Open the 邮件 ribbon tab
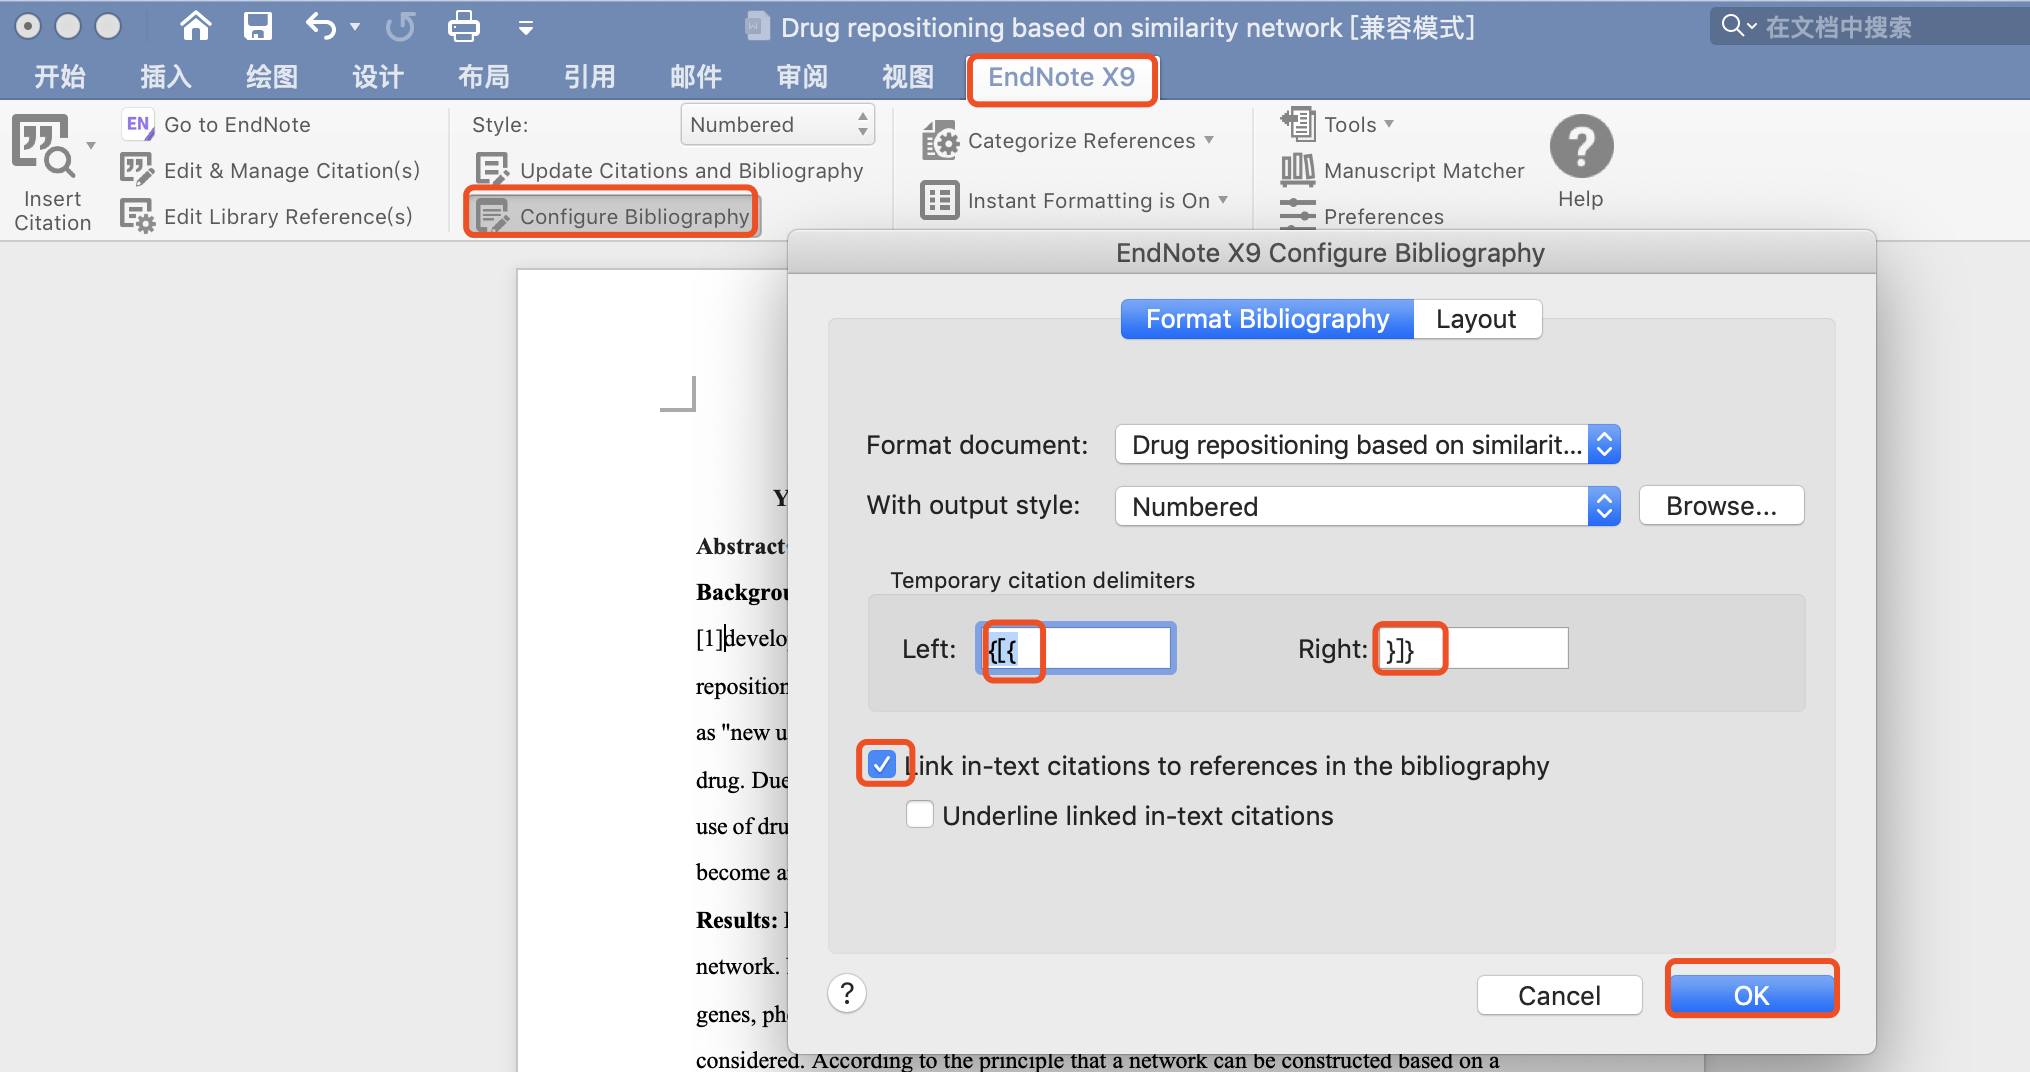 pos(696,77)
